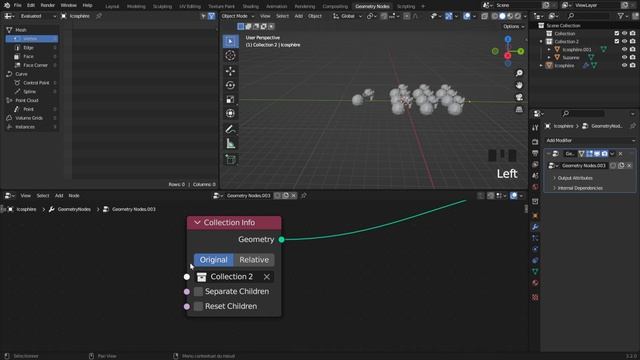Switch to the Scripting workspace tab
The width and height of the screenshot is (640, 360).
click(406, 6)
